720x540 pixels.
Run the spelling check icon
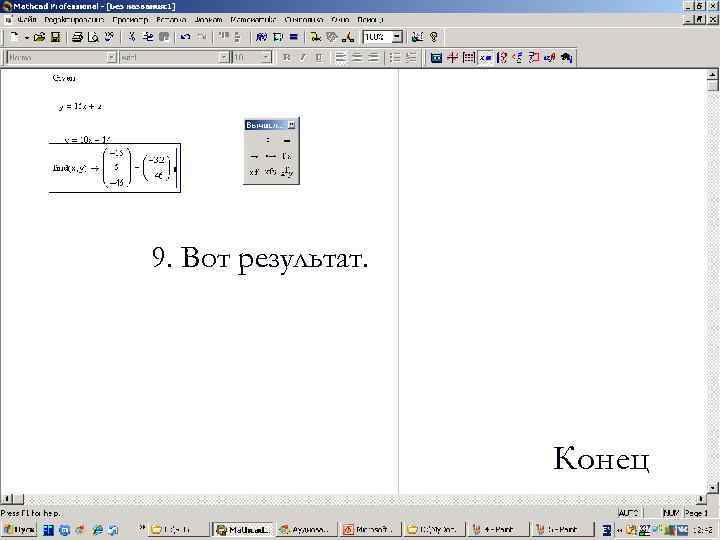click(x=109, y=37)
